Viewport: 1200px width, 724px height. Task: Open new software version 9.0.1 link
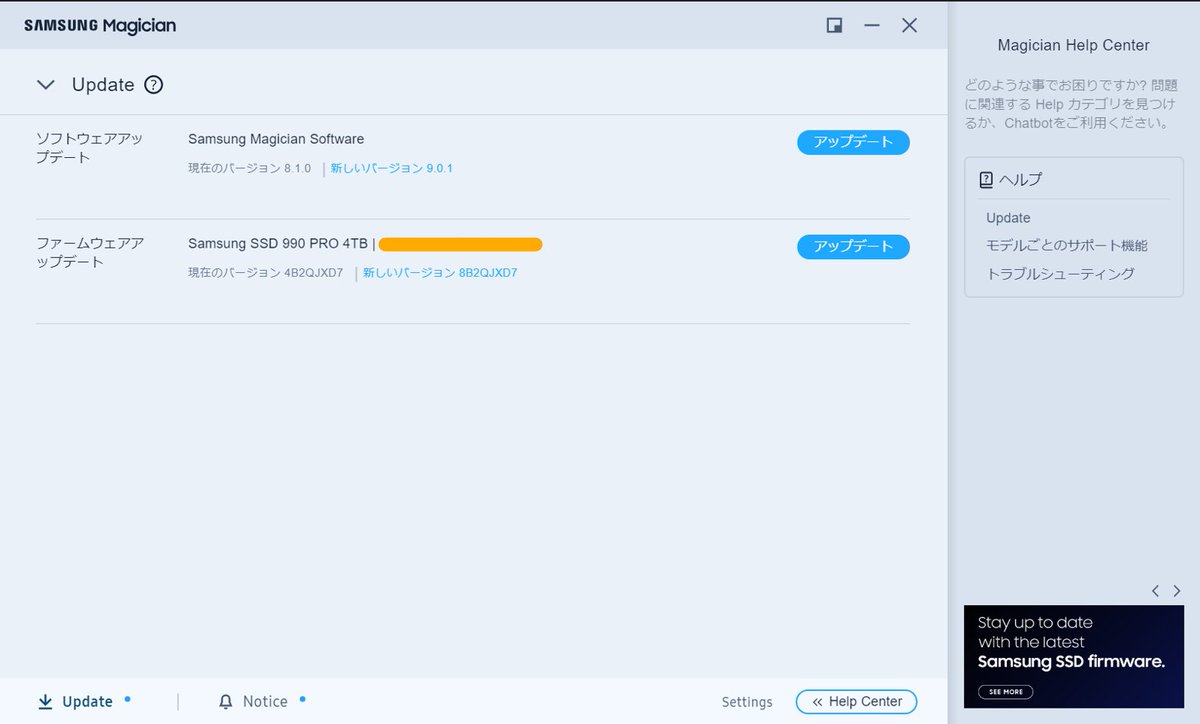point(392,168)
